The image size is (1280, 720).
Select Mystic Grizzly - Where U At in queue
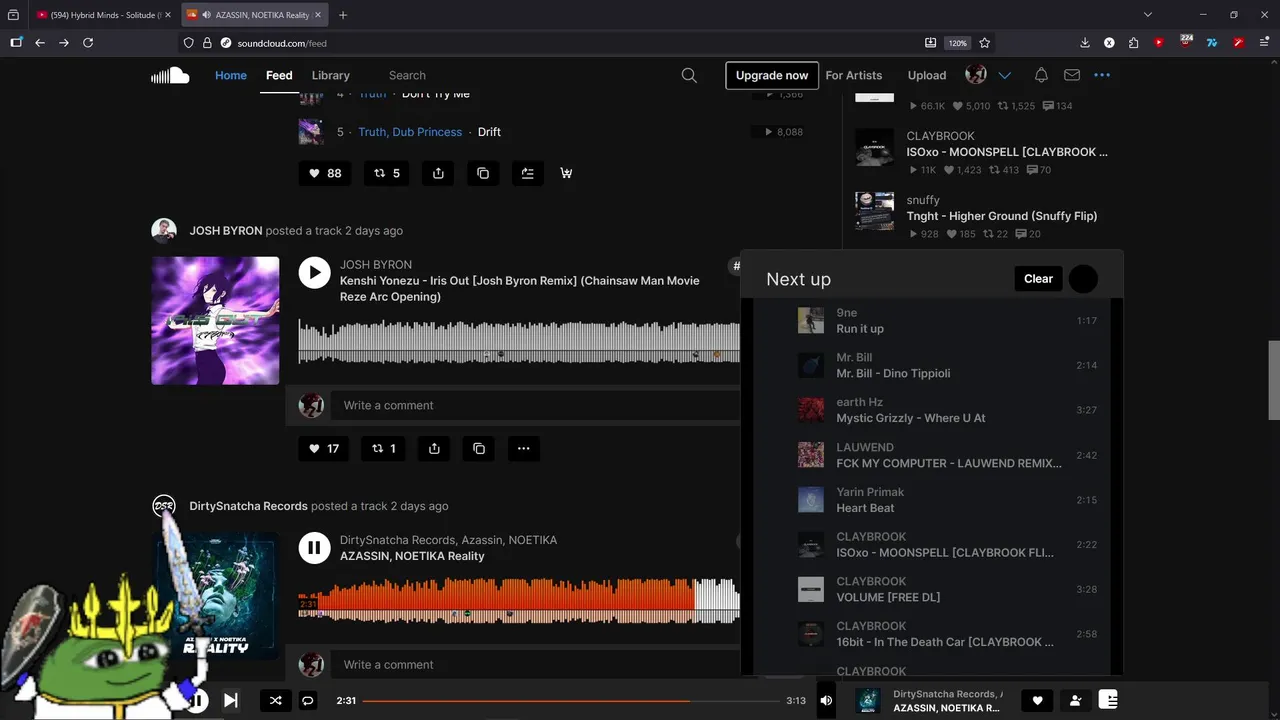pyautogui.click(x=932, y=410)
